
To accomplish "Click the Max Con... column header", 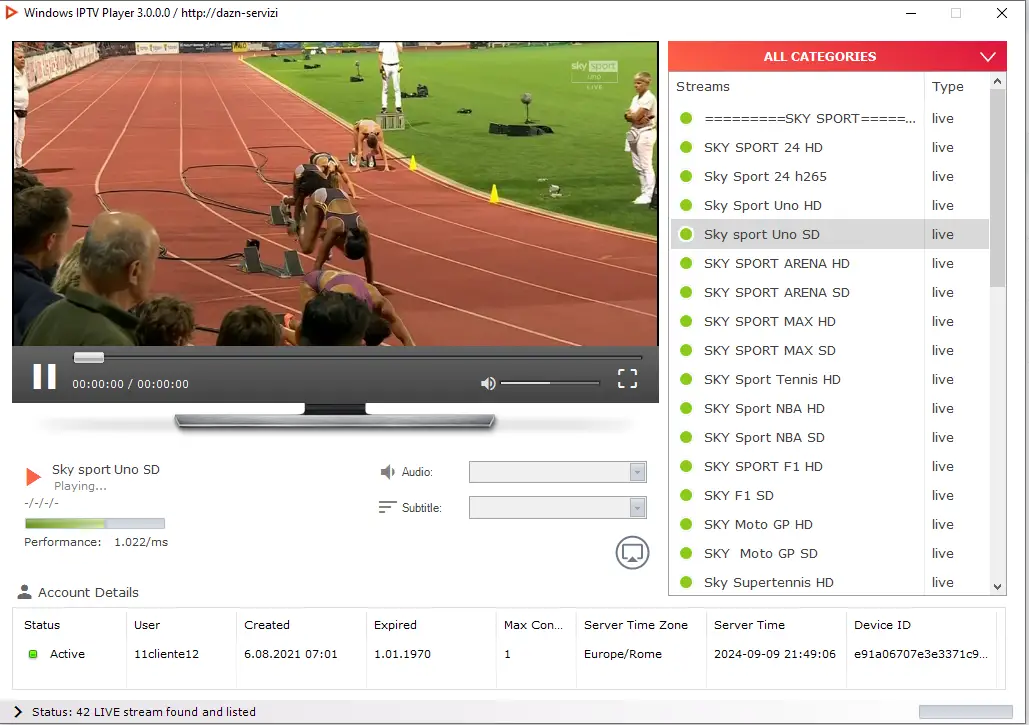I will coord(533,625).
